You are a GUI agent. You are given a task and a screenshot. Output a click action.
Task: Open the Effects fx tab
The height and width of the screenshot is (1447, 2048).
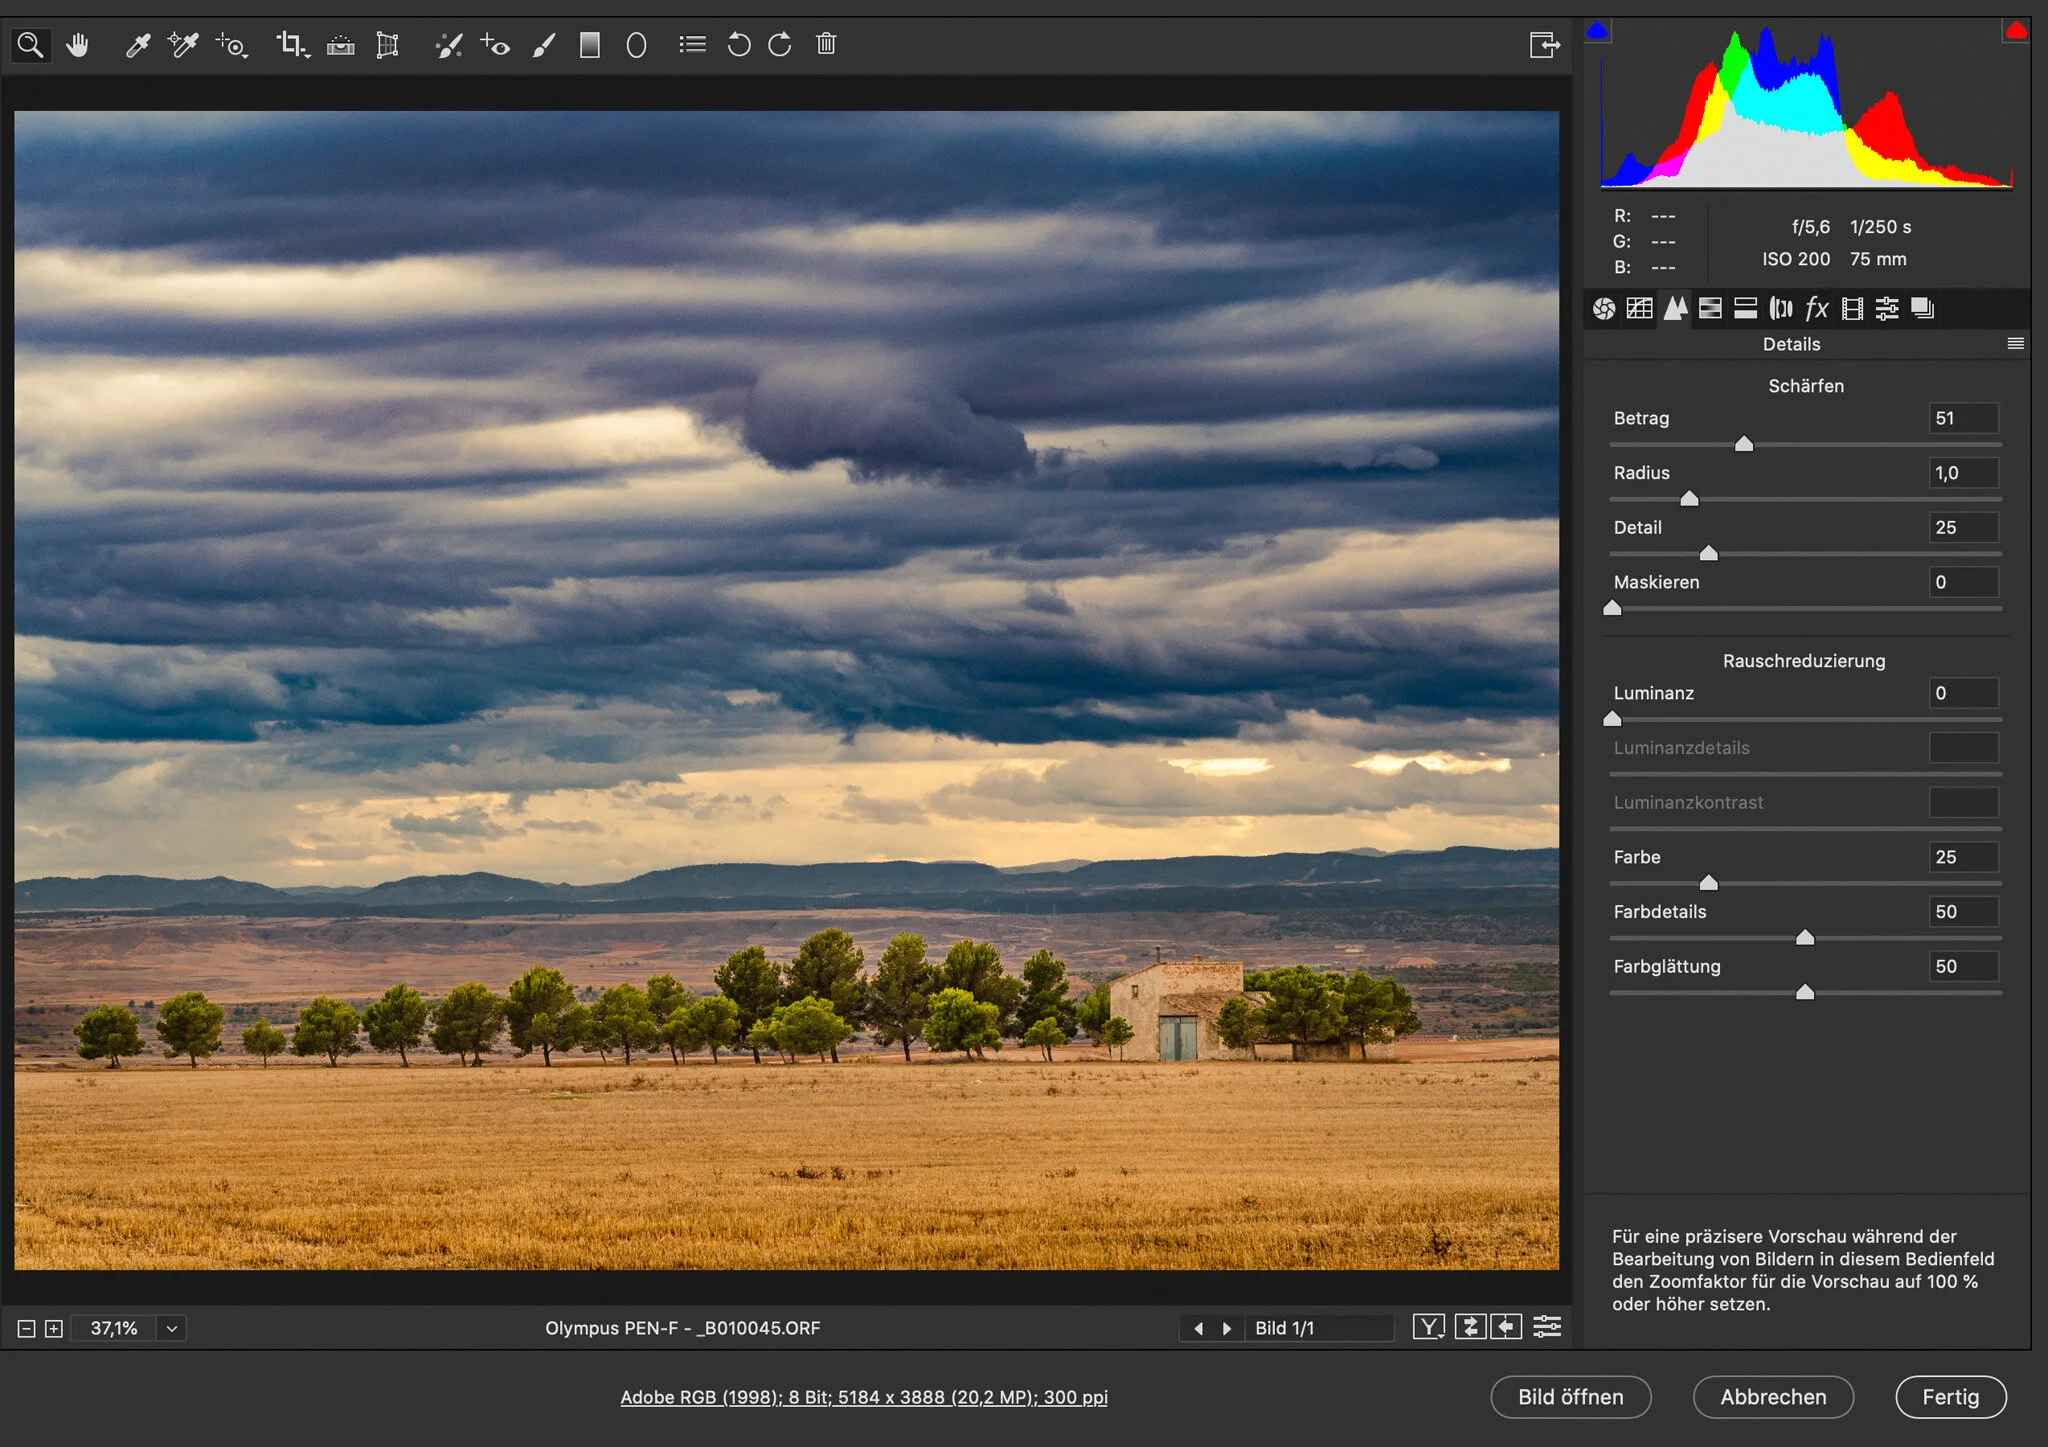coord(1817,308)
